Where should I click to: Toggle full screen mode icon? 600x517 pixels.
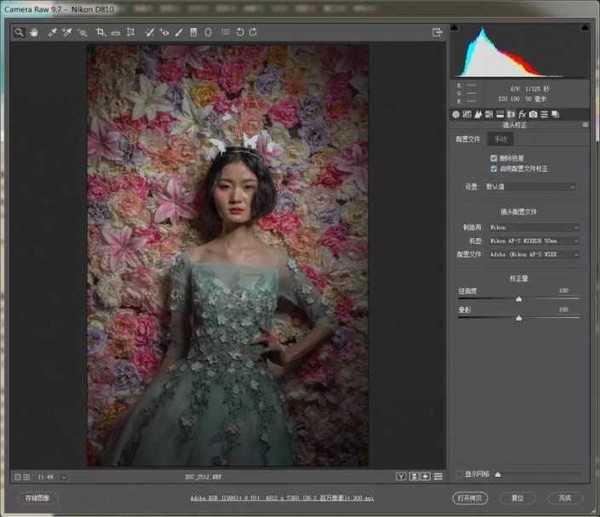(437, 33)
